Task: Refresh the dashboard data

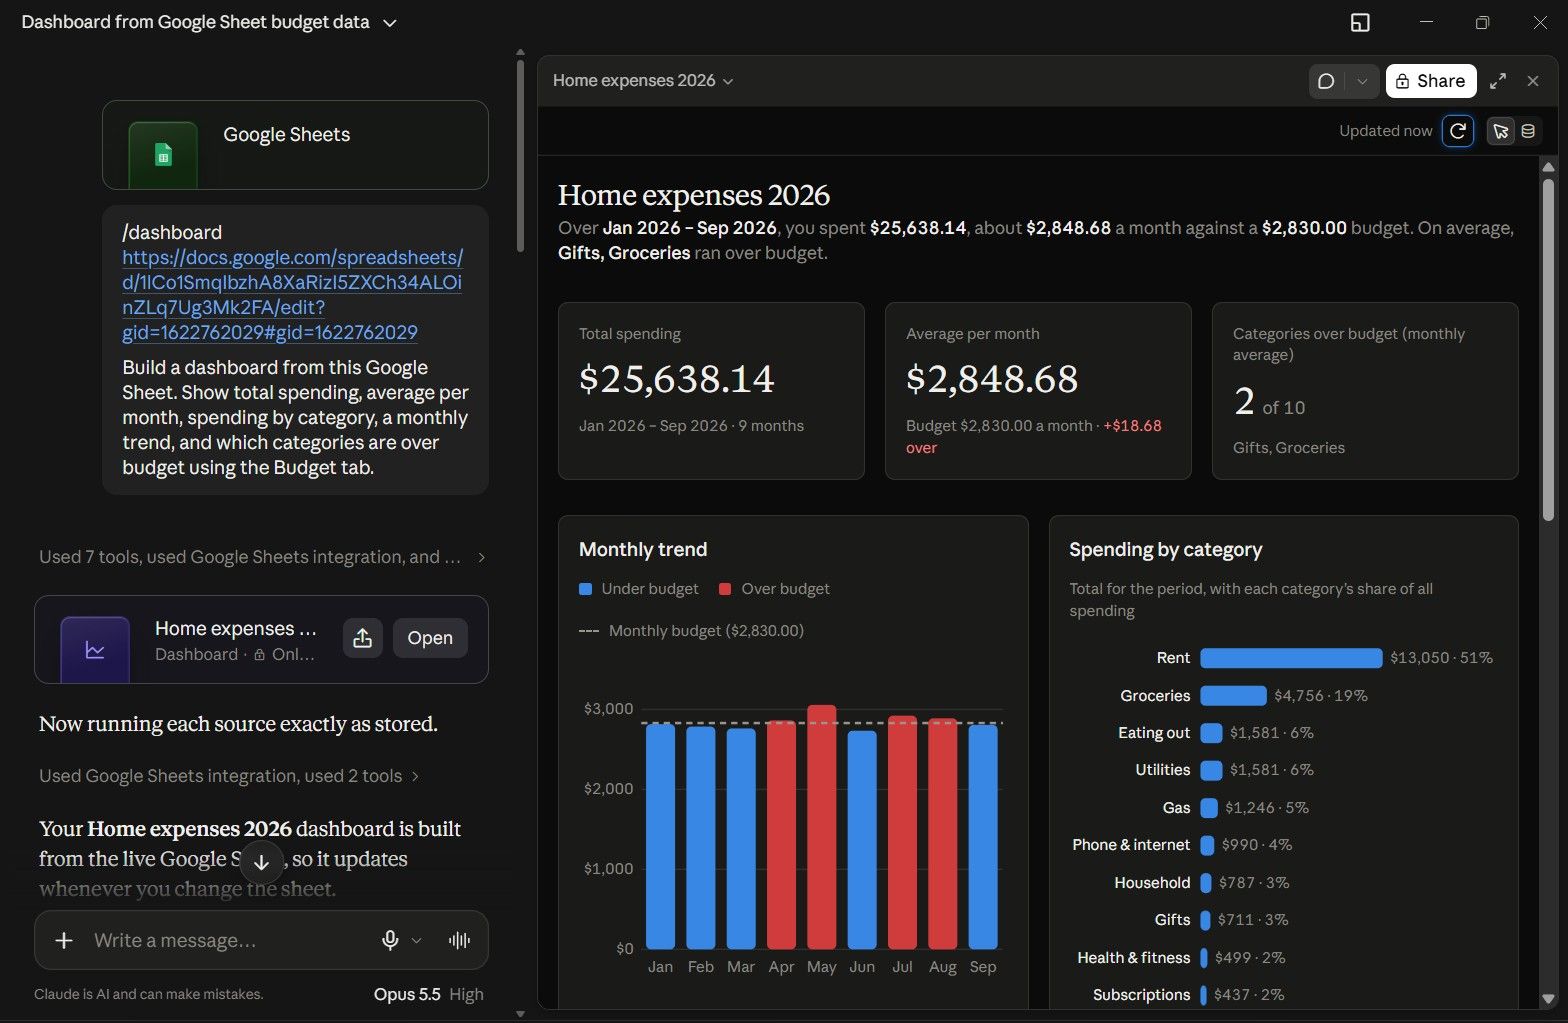Action: 1458,131
